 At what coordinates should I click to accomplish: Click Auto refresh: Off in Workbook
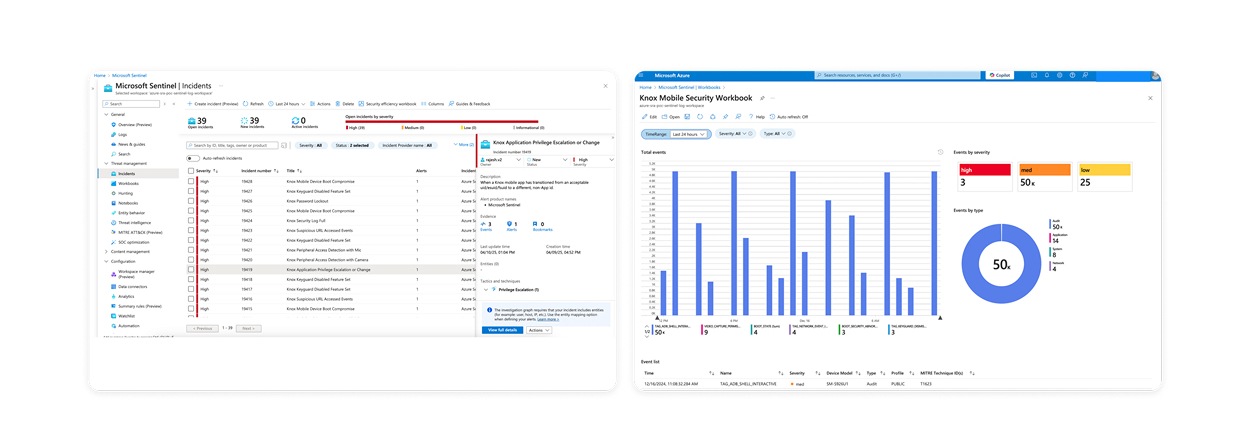tap(789, 117)
